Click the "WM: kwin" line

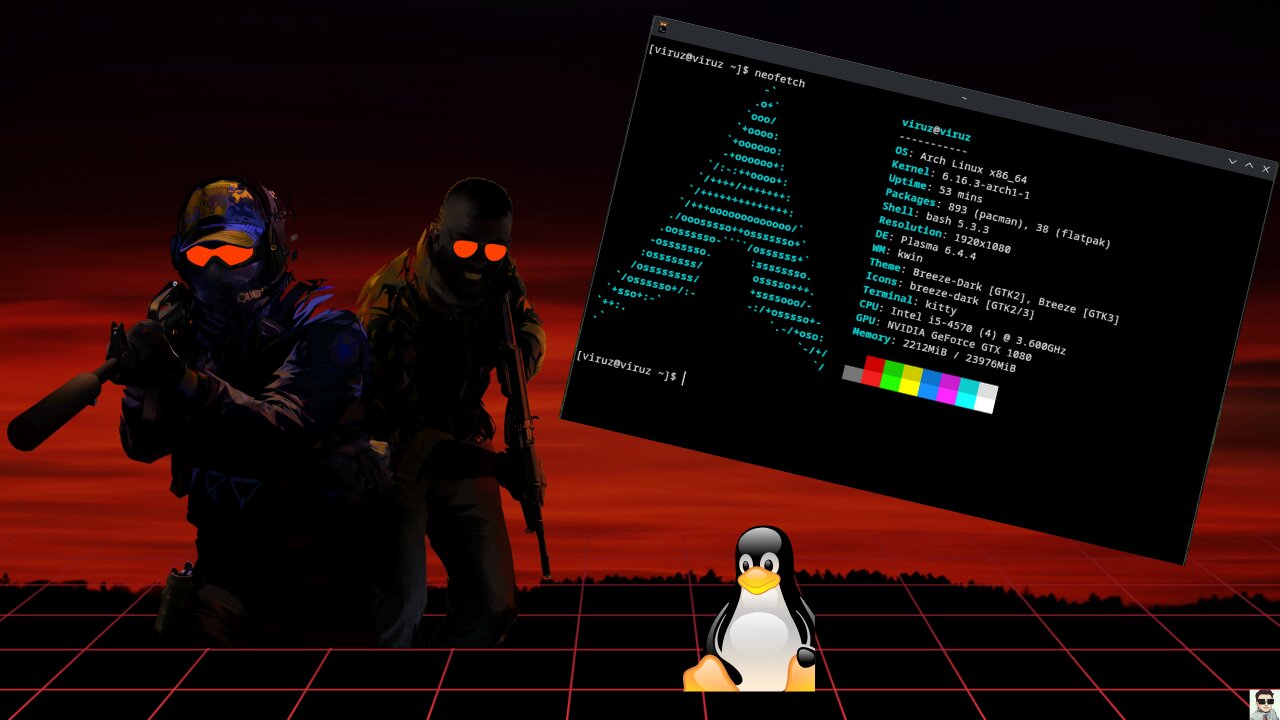[897, 254]
